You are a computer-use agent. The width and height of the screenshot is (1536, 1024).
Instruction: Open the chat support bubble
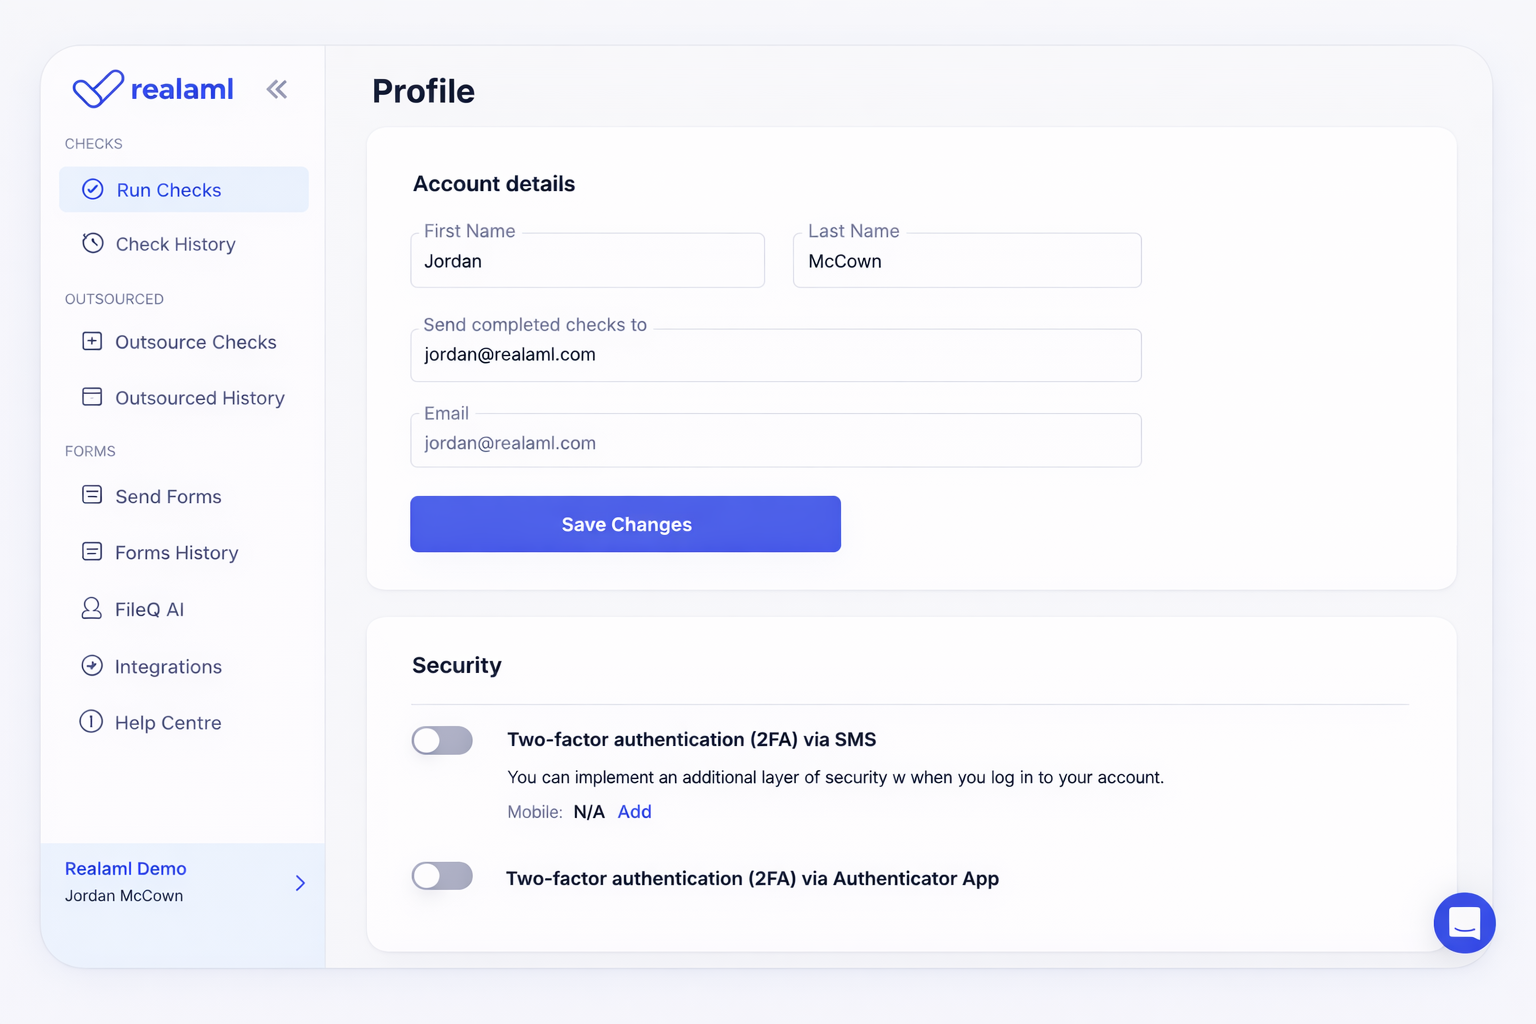click(1464, 922)
